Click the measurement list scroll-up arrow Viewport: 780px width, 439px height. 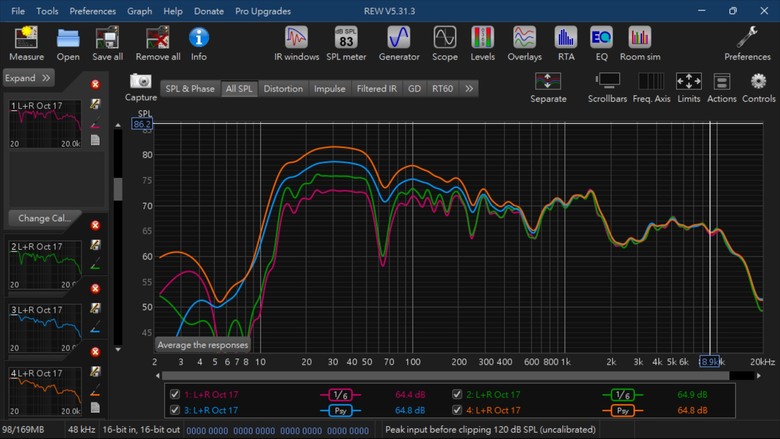pos(118,125)
